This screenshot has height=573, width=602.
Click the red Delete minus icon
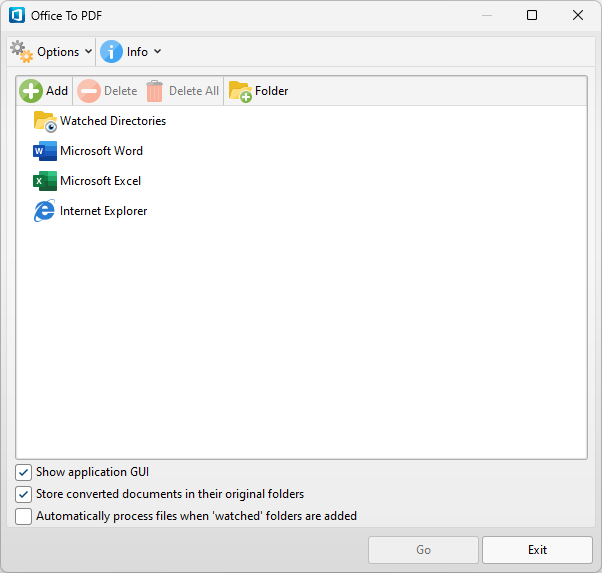click(89, 91)
